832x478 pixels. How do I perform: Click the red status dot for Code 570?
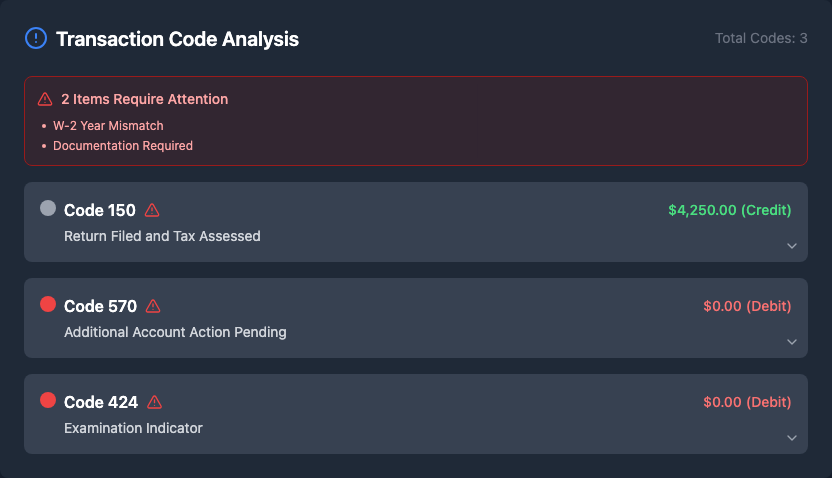[x=48, y=304]
